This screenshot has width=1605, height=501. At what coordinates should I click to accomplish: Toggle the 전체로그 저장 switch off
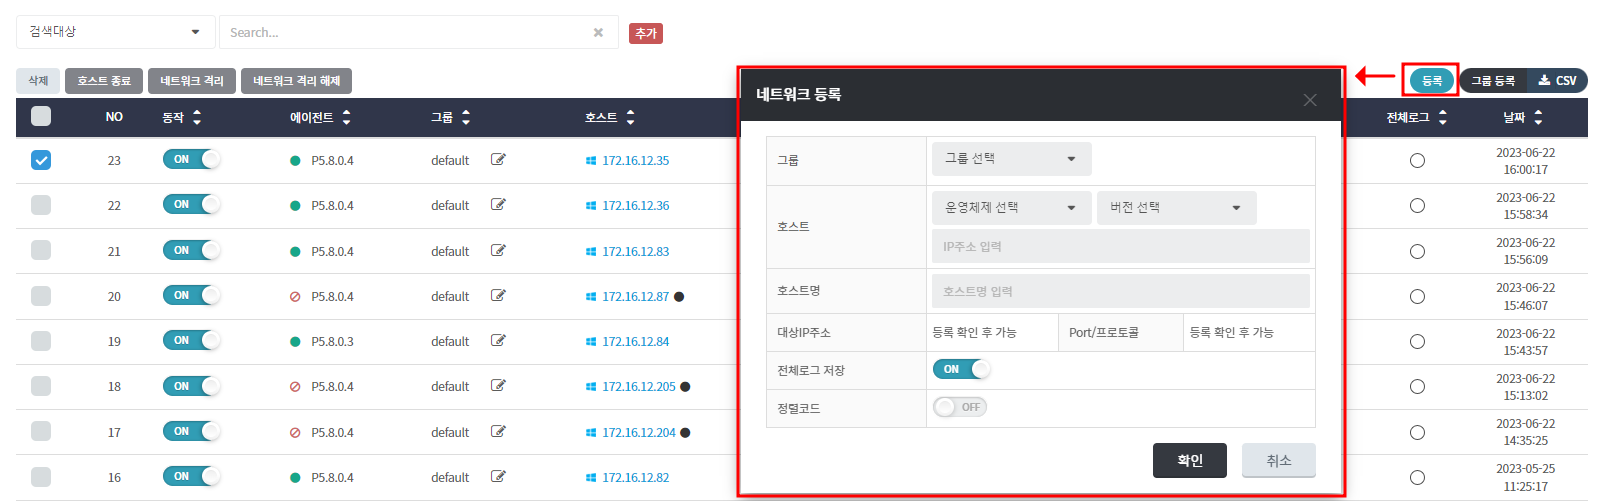(x=961, y=369)
